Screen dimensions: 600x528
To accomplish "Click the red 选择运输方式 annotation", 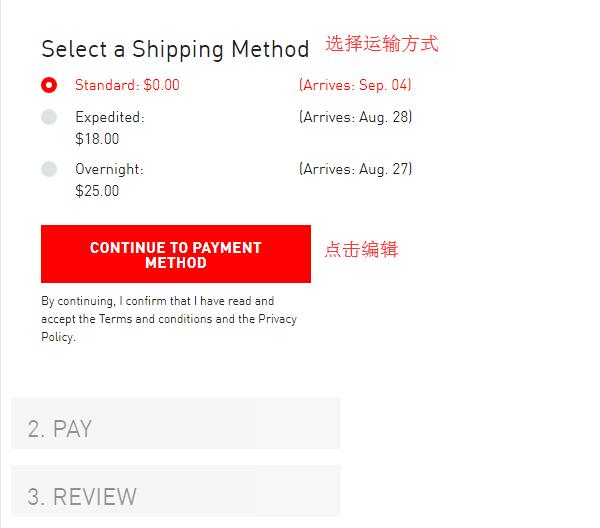I will pyautogui.click(x=381, y=44).
